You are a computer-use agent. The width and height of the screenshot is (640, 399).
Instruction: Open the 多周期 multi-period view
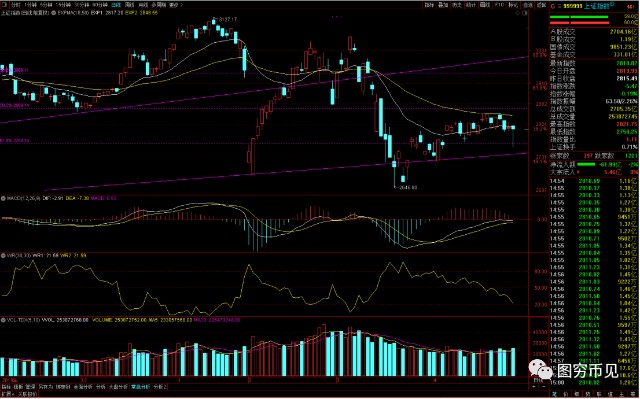tap(158, 5)
